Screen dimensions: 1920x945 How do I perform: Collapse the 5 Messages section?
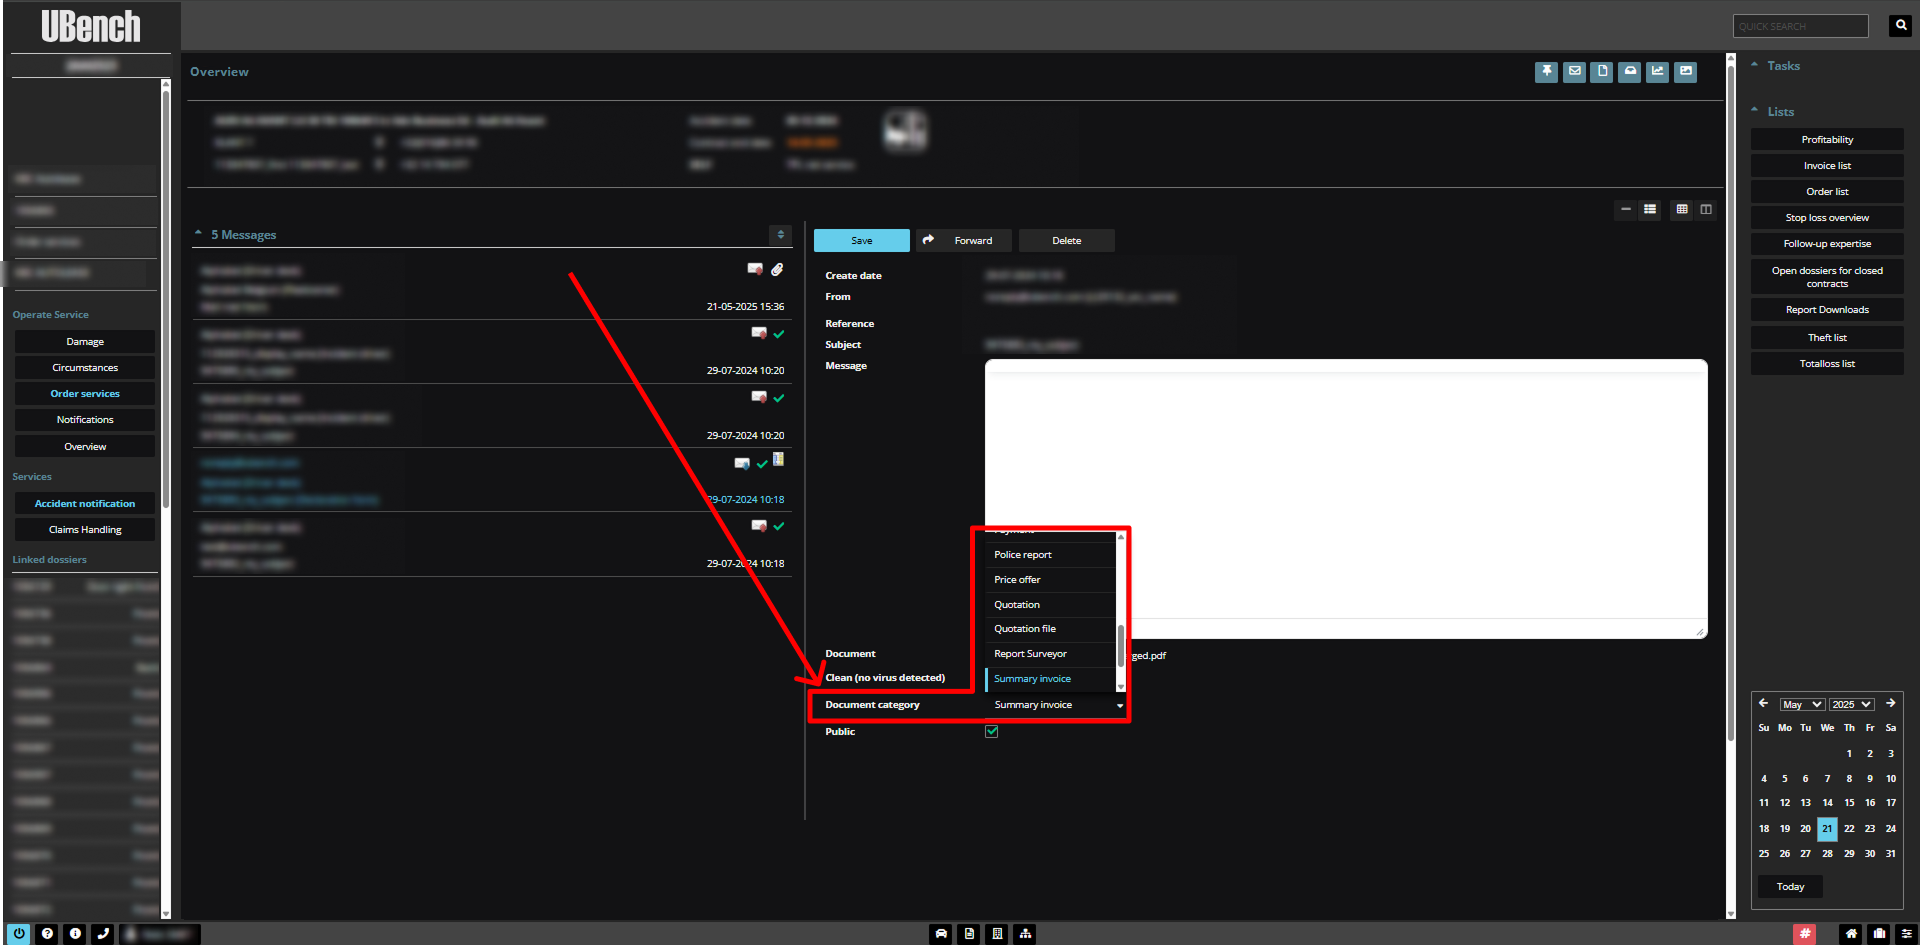point(198,234)
